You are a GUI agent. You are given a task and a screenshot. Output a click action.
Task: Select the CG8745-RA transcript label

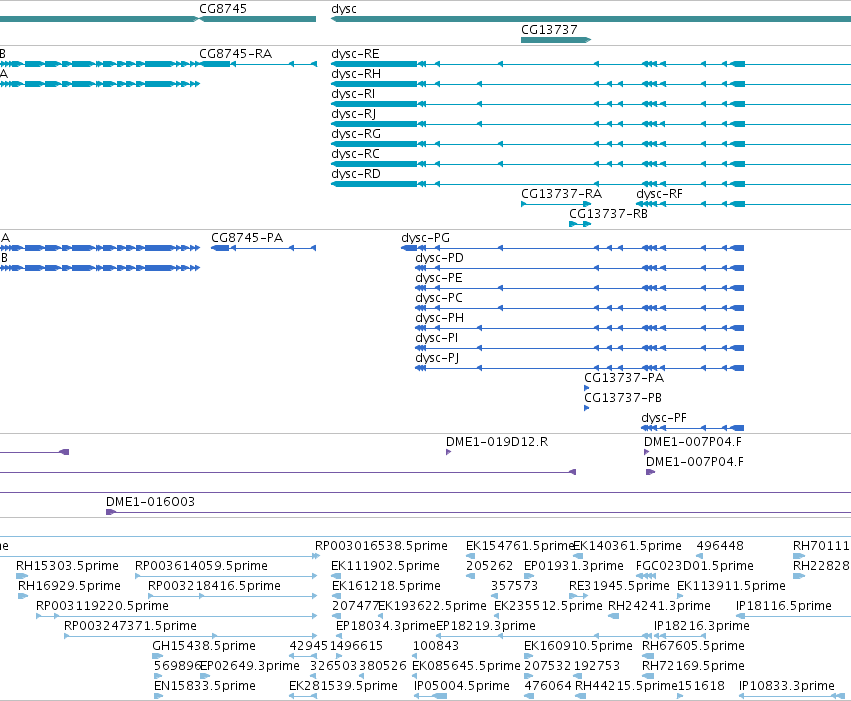(236, 54)
